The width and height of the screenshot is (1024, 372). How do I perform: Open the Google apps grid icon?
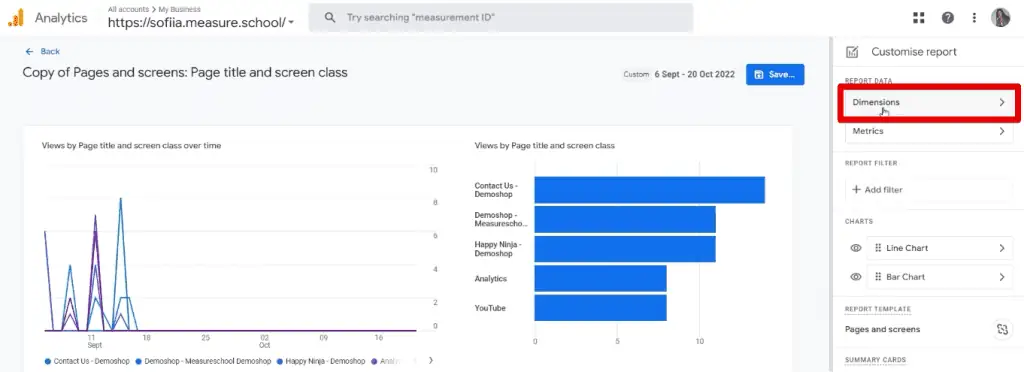pos(919,18)
